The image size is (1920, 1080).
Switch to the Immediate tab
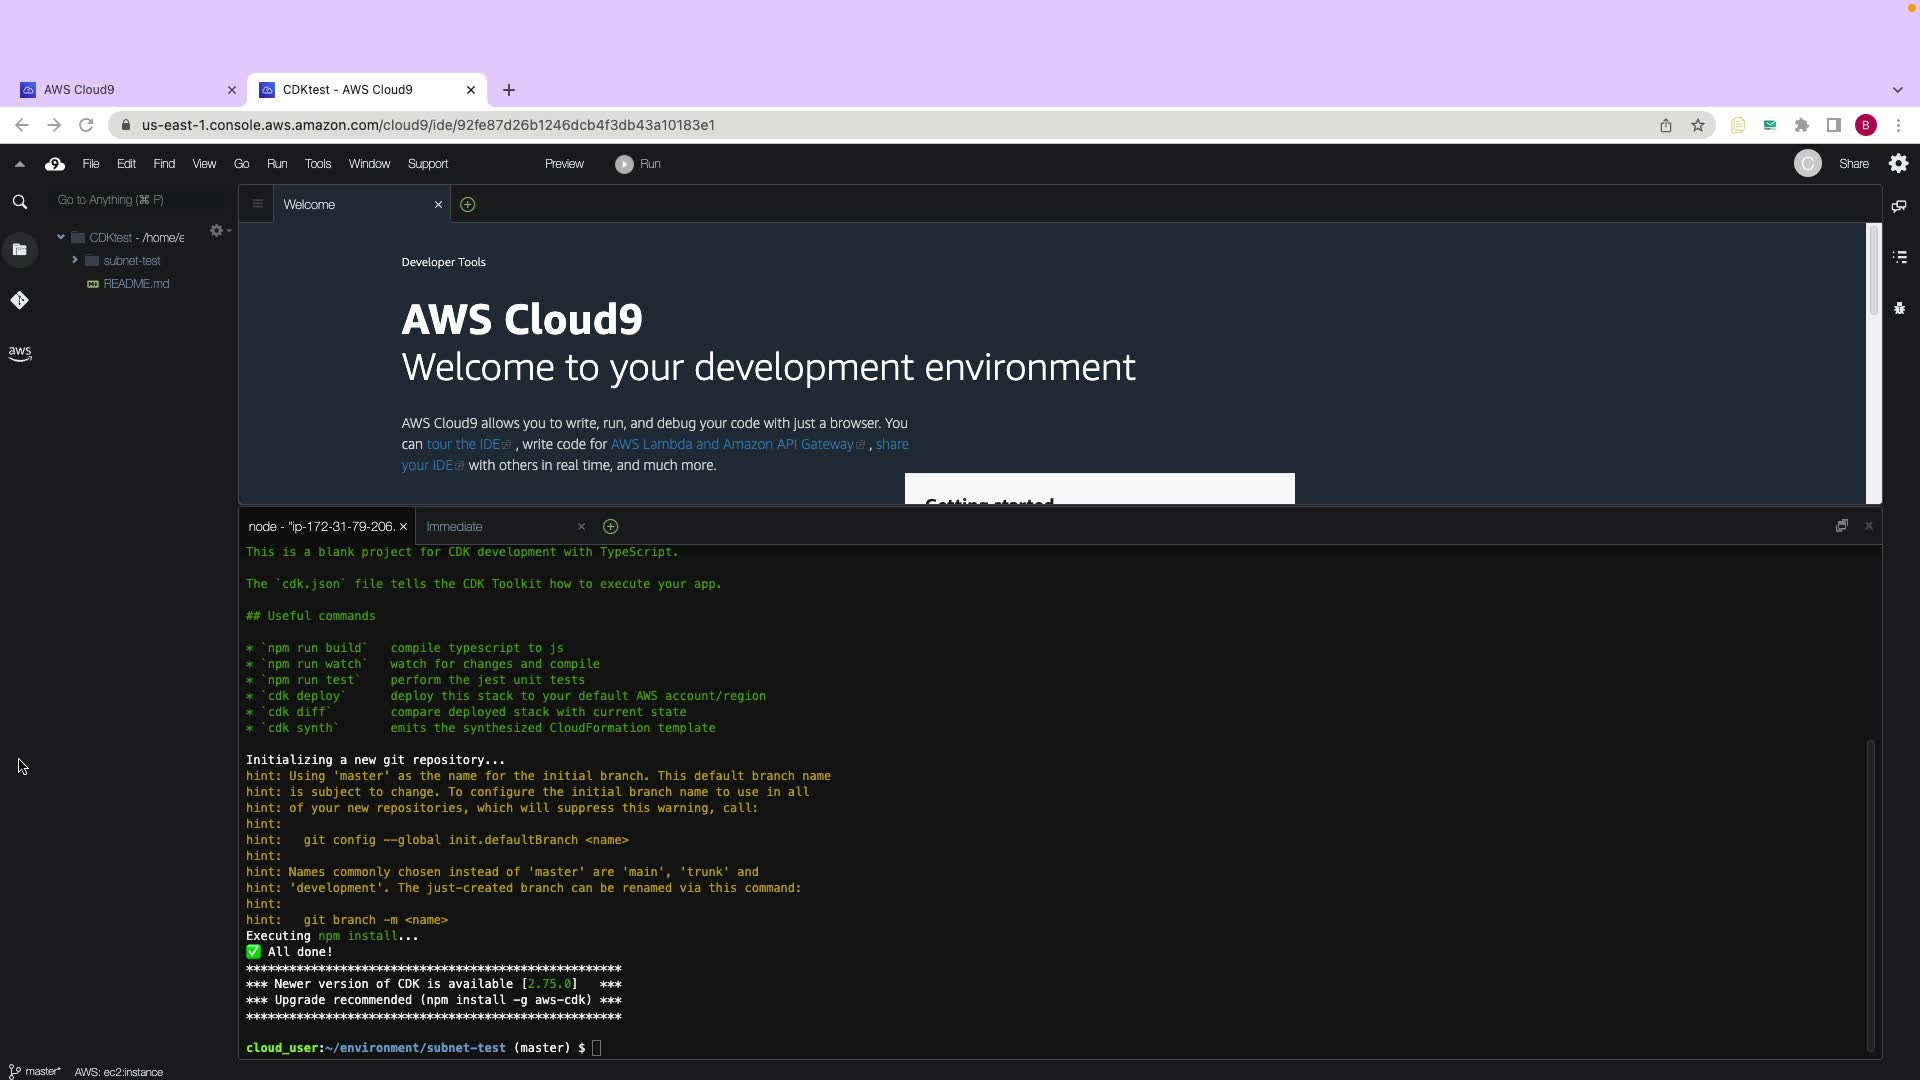point(454,527)
